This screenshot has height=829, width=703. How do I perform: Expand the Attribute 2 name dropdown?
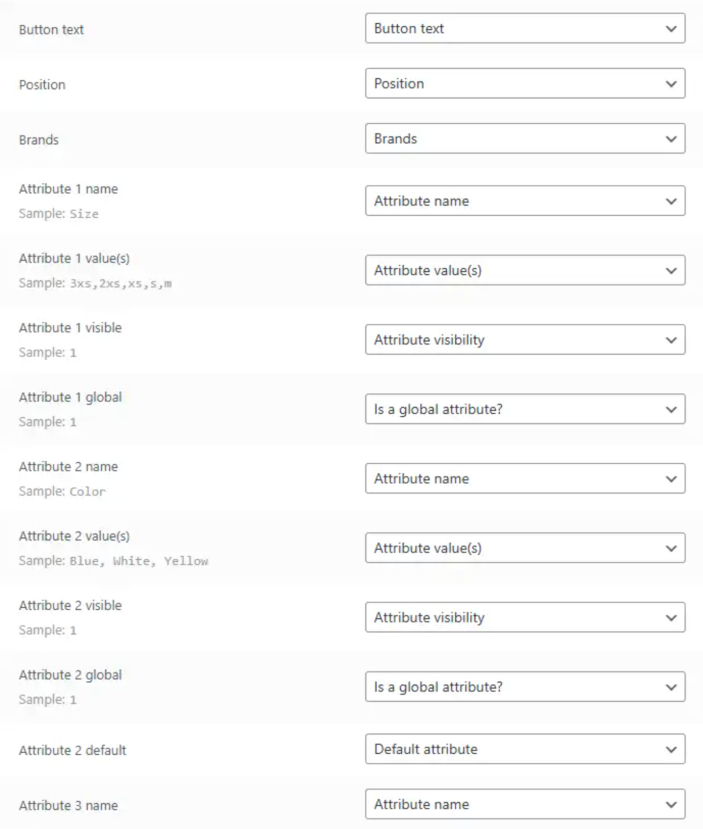pyautogui.click(x=524, y=479)
